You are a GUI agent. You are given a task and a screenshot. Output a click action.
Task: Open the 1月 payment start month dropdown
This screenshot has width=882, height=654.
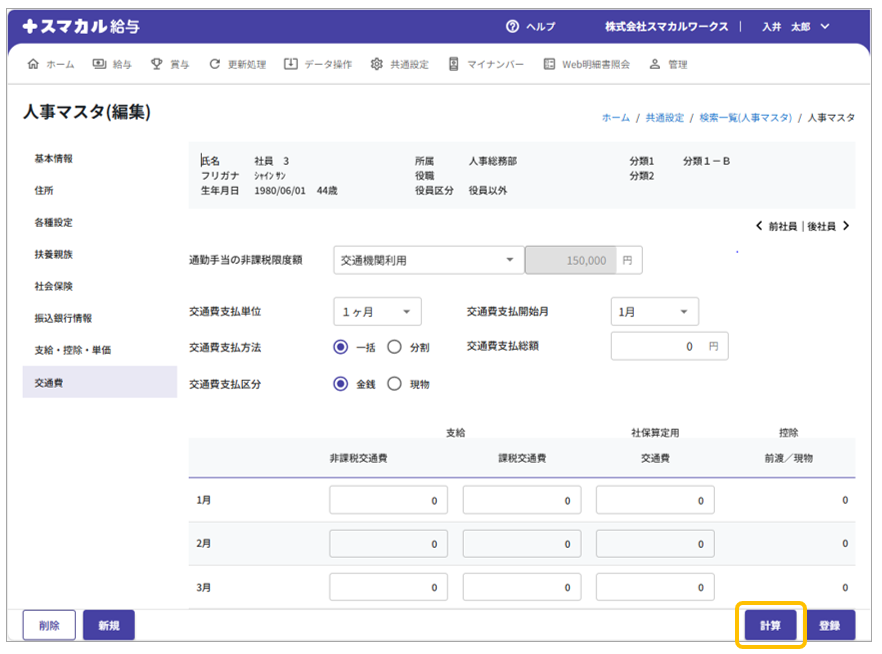pos(654,312)
